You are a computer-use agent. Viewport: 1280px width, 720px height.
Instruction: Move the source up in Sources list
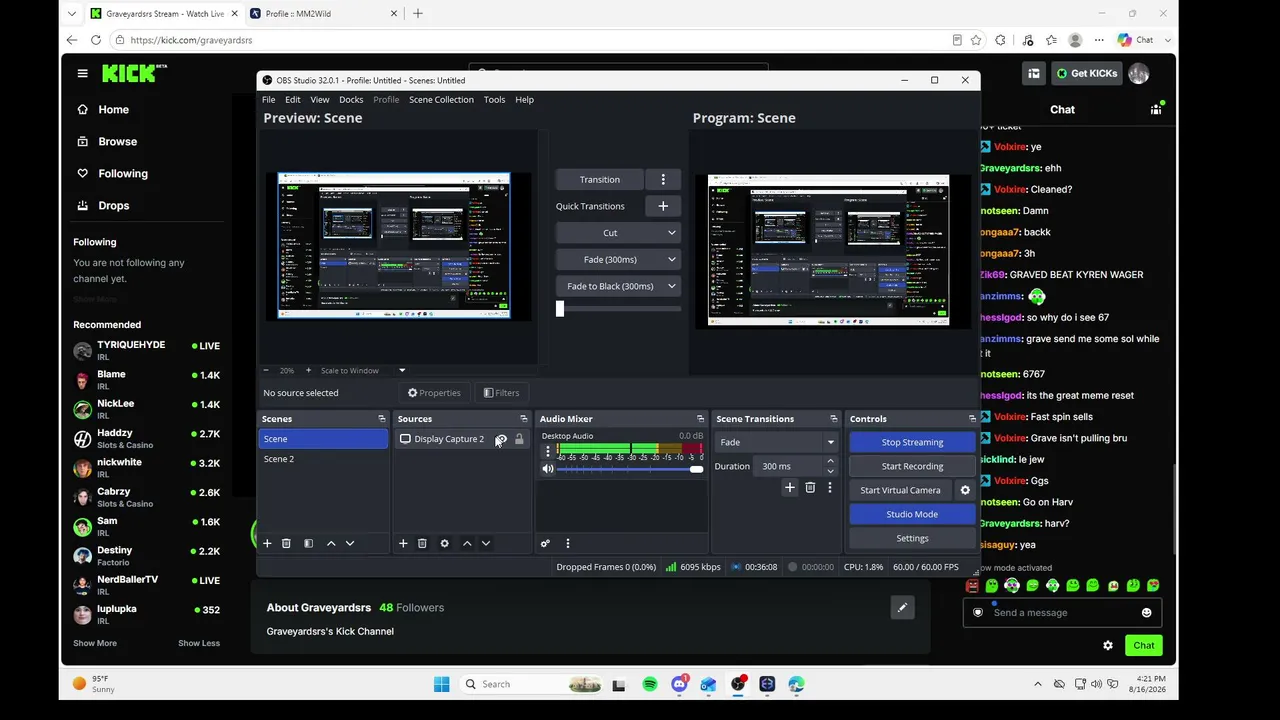[x=467, y=543]
